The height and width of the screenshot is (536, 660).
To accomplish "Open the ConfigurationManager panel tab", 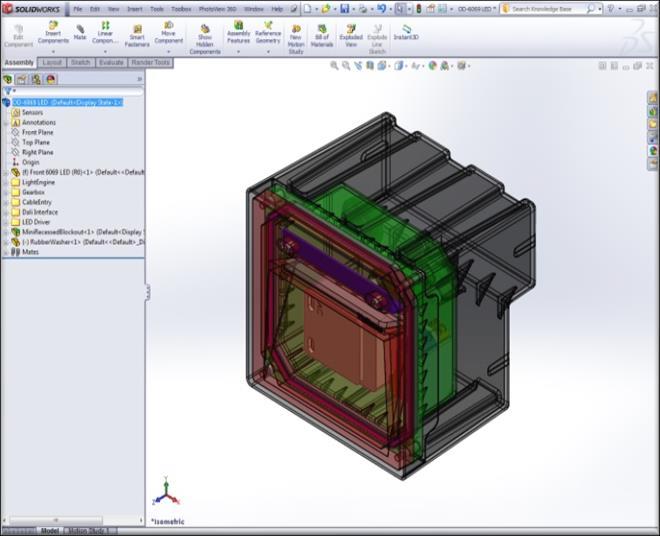I will (x=36, y=79).
